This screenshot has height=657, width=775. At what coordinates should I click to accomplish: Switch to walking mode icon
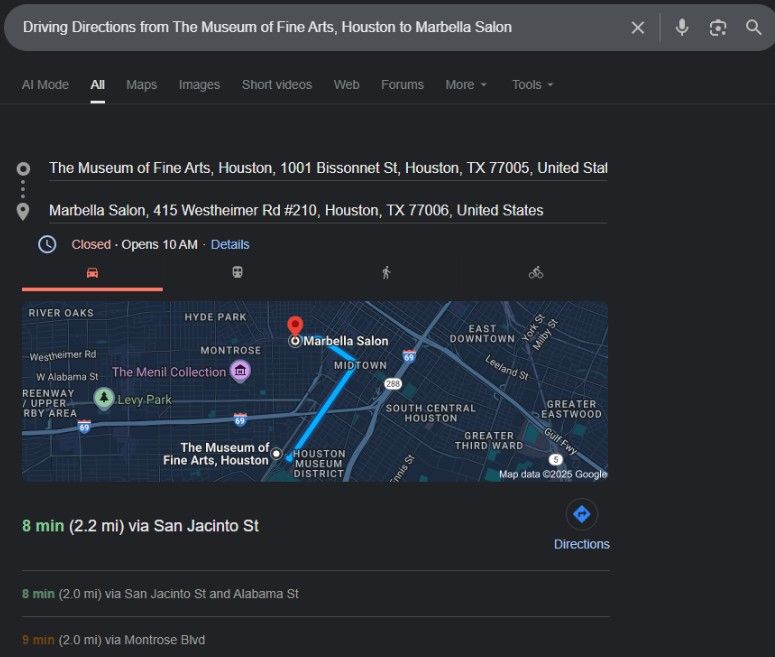387,272
